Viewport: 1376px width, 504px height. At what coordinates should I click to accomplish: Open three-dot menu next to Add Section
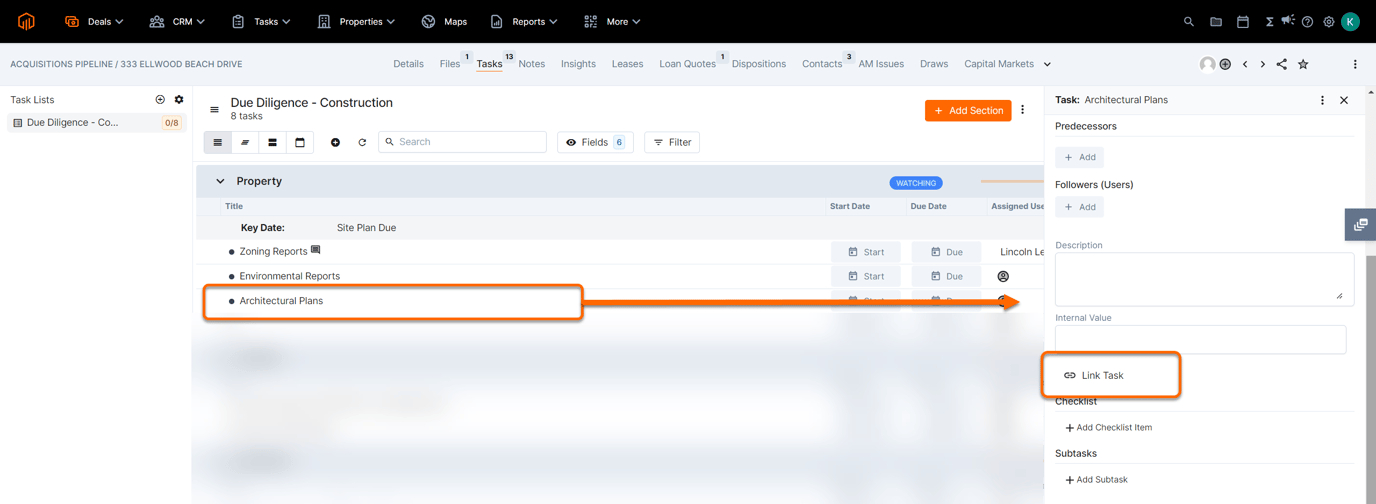[x=1023, y=110]
